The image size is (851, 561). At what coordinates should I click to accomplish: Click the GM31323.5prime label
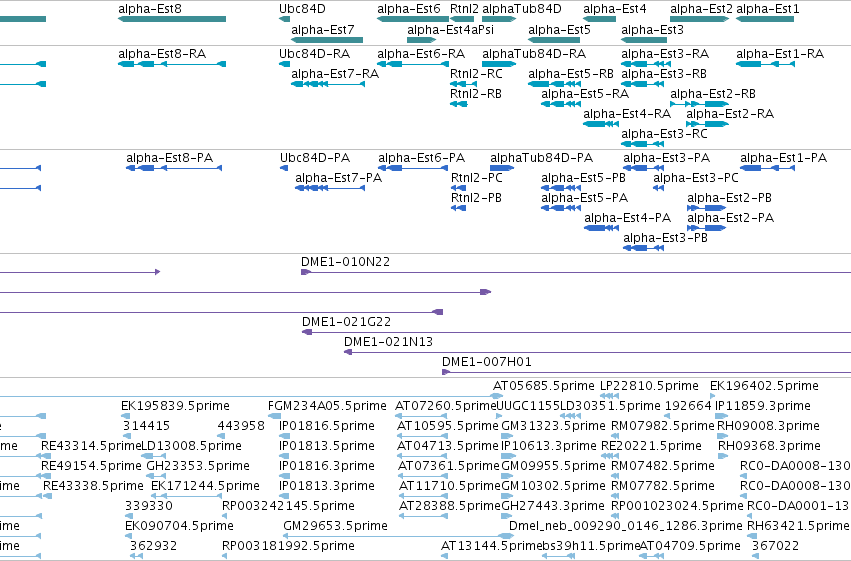(553, 426)
